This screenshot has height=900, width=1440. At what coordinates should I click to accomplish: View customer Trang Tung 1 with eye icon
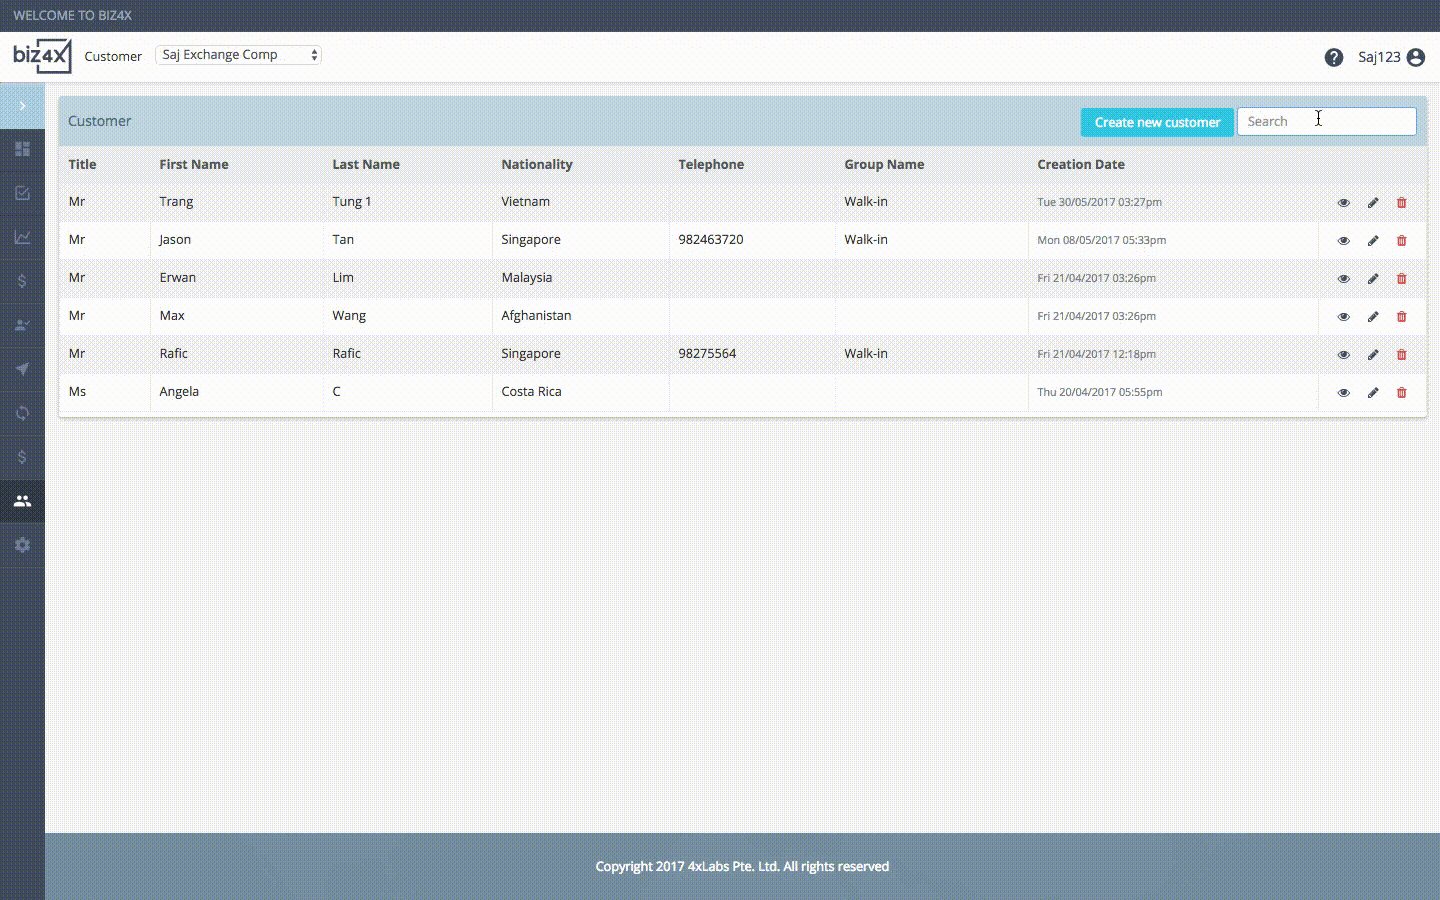click(1344, 202)
